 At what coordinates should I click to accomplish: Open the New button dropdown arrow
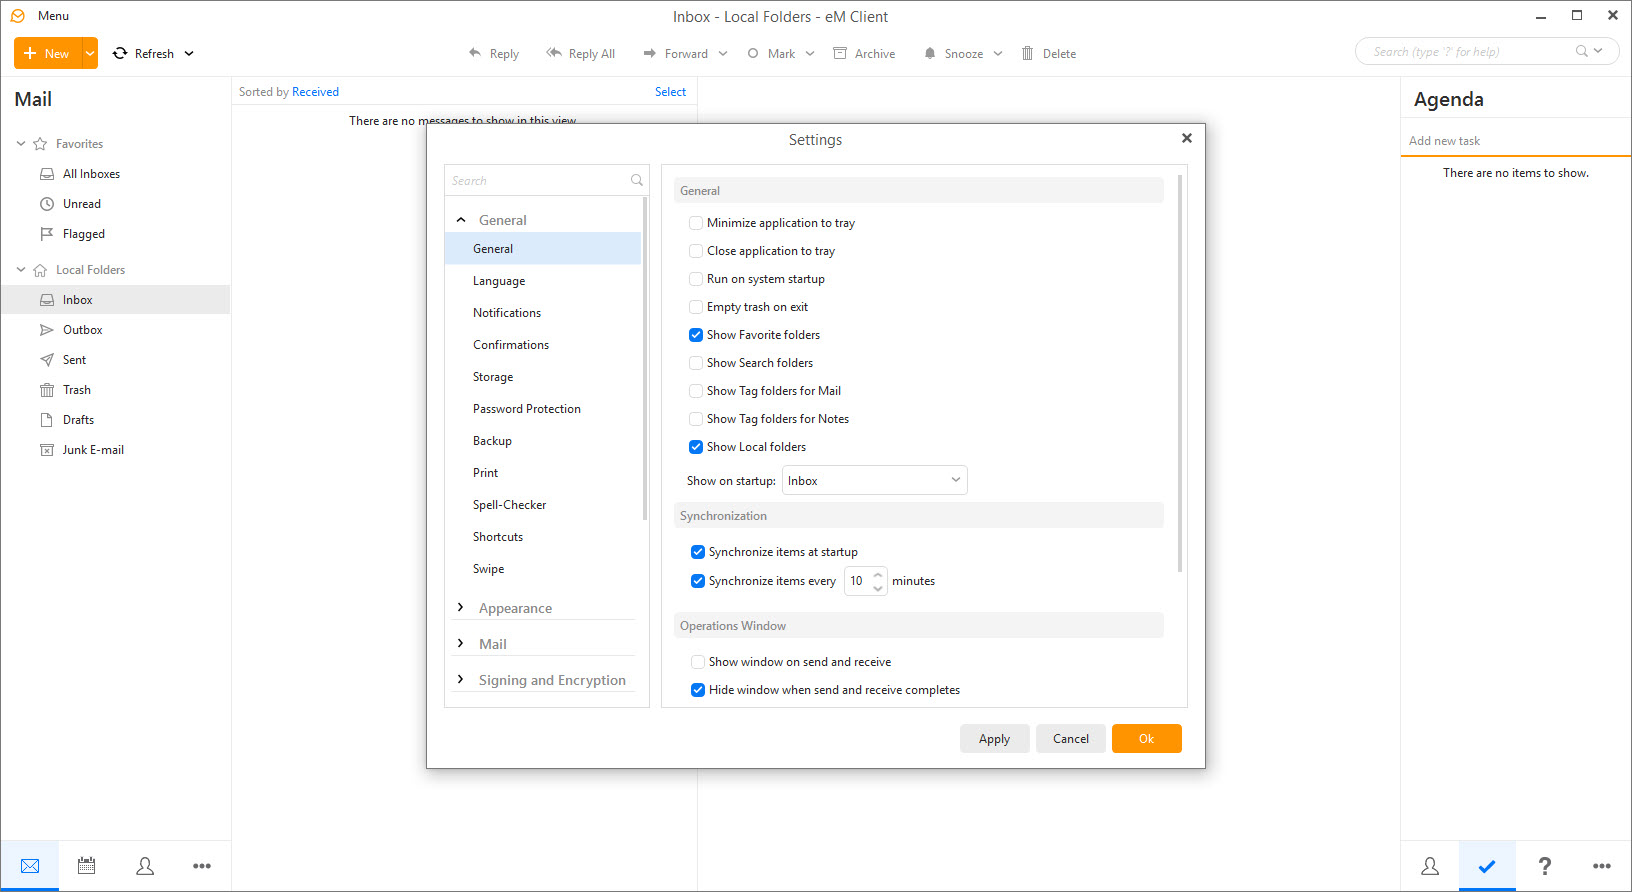coord(90,53)
